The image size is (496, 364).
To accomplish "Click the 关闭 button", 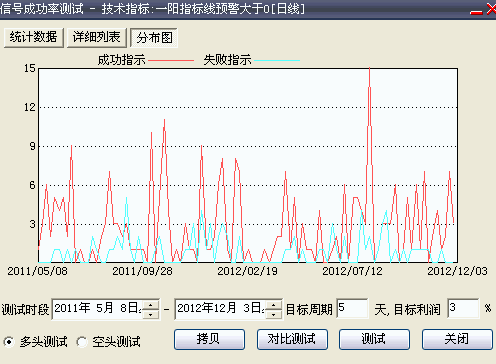I will (457, 339).
